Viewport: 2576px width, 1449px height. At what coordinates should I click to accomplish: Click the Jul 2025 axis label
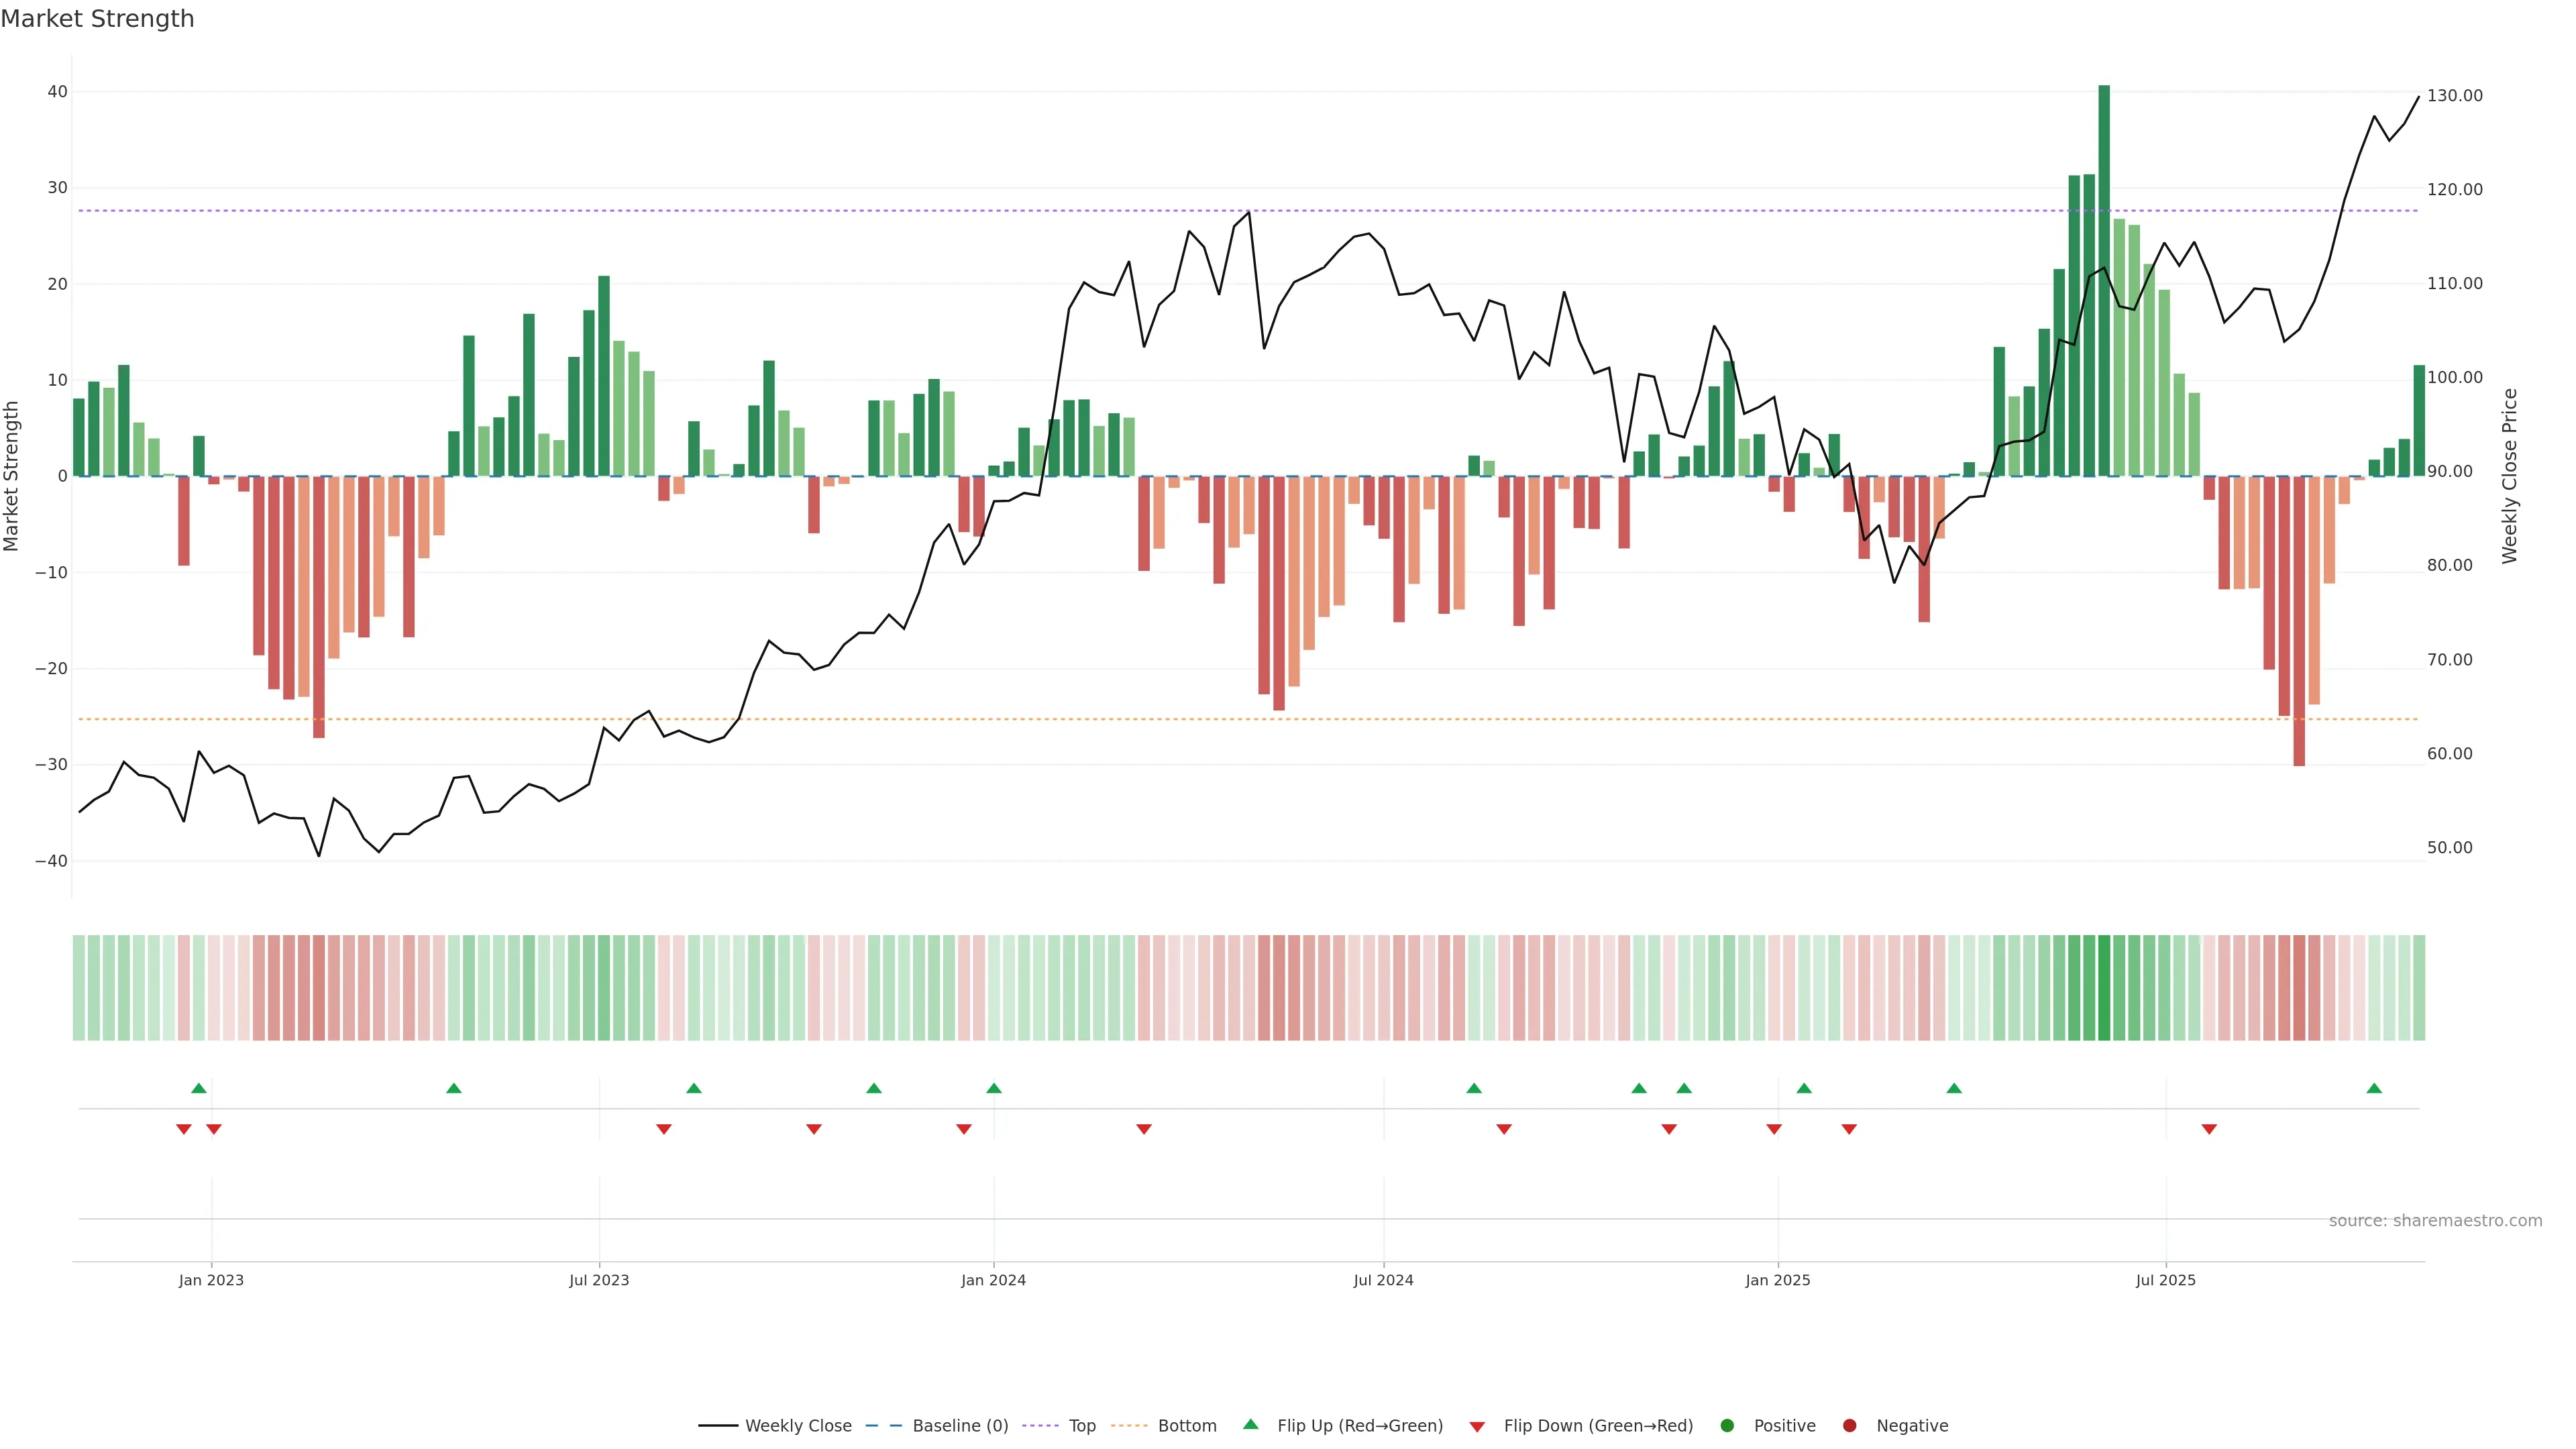click(x=2165, y=1280)
